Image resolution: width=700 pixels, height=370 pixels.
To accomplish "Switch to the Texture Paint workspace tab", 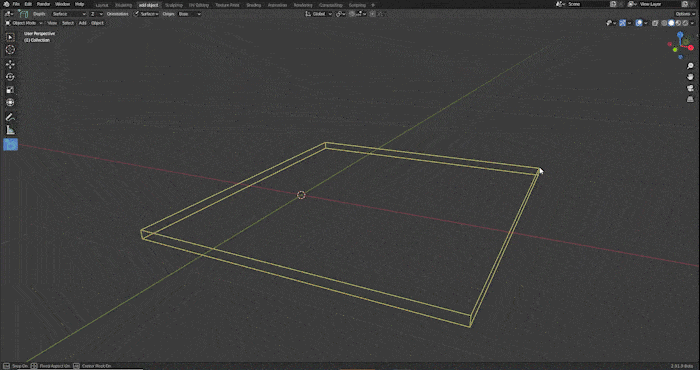I will pos(227,5).
